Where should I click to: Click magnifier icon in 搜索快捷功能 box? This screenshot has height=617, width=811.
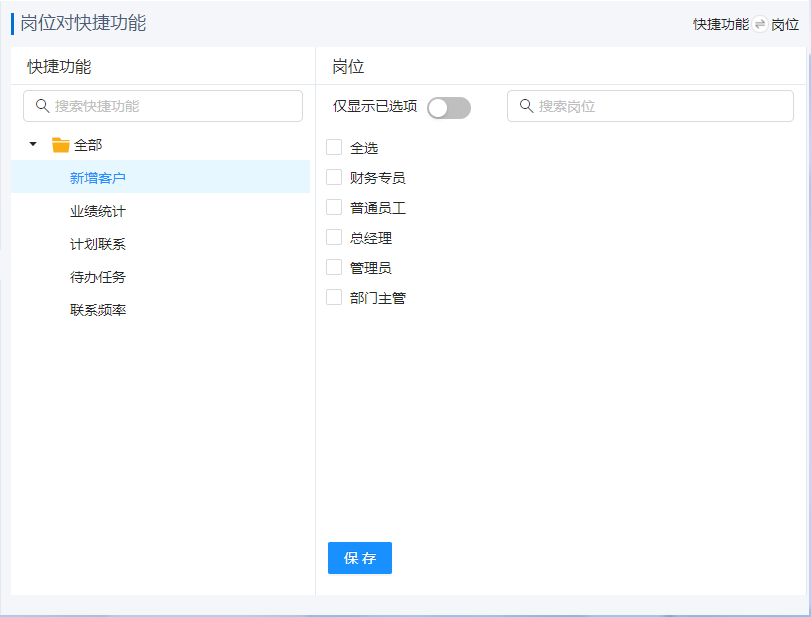click(43, 106)
